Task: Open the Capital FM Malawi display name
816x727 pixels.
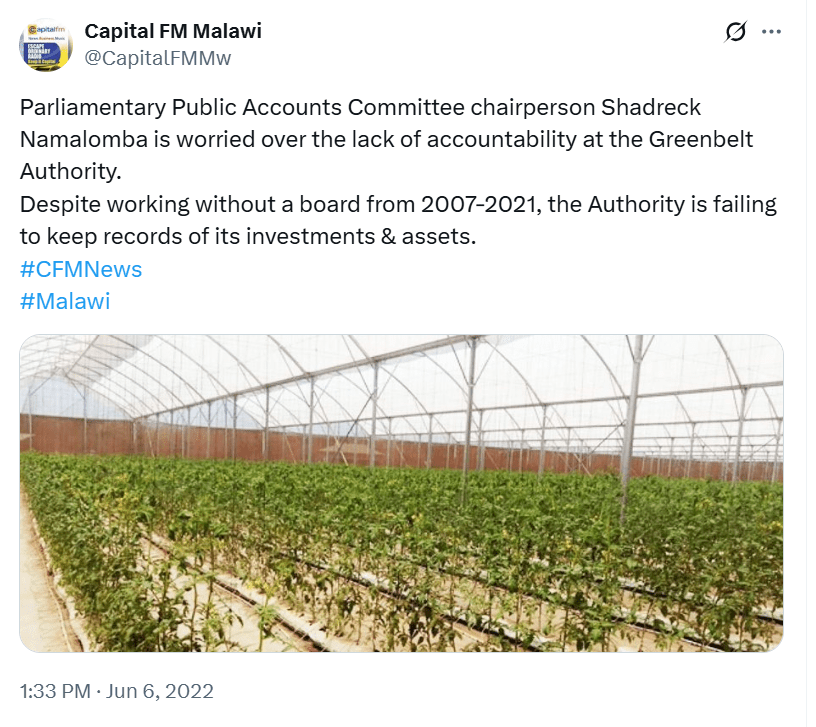Action: click(173, 31)
